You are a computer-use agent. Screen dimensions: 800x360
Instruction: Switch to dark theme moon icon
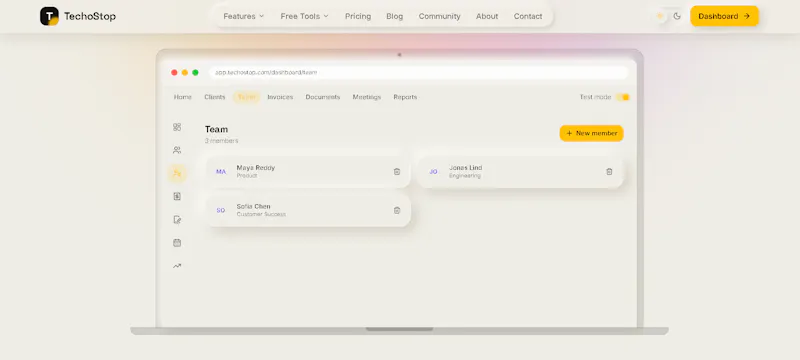677,16
